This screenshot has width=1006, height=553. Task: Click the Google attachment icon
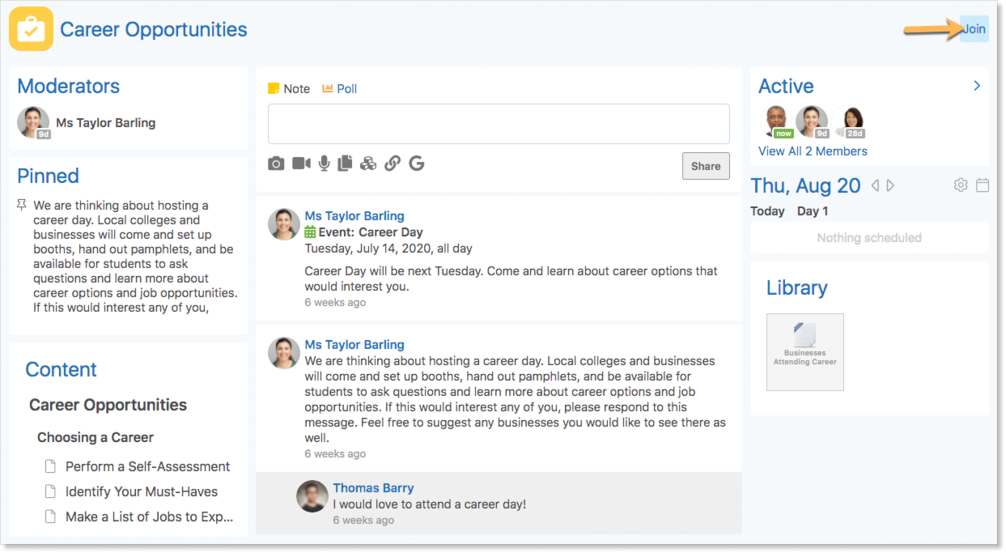[x=416, y=164]
